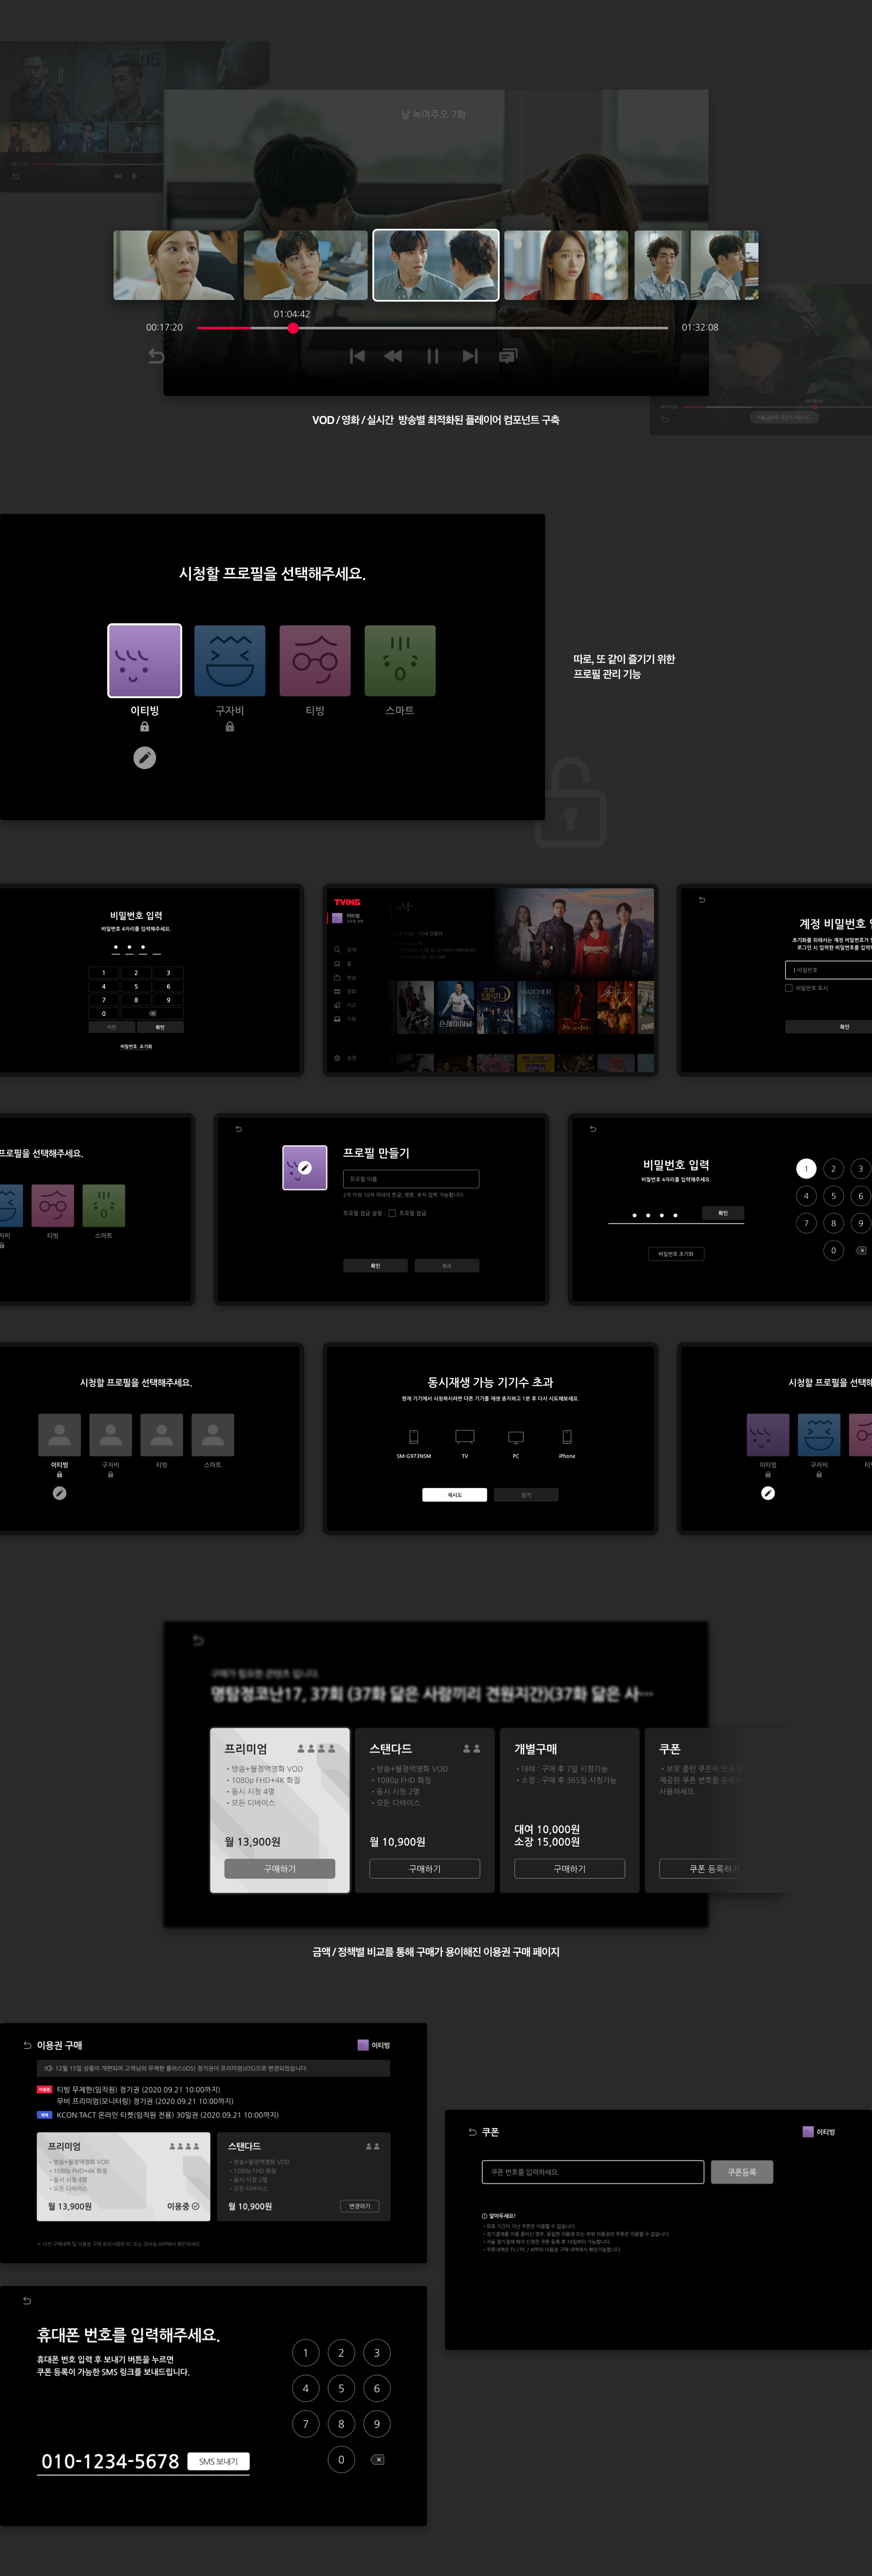Click the 비밀번호 field in account password screen

(828, 970)
